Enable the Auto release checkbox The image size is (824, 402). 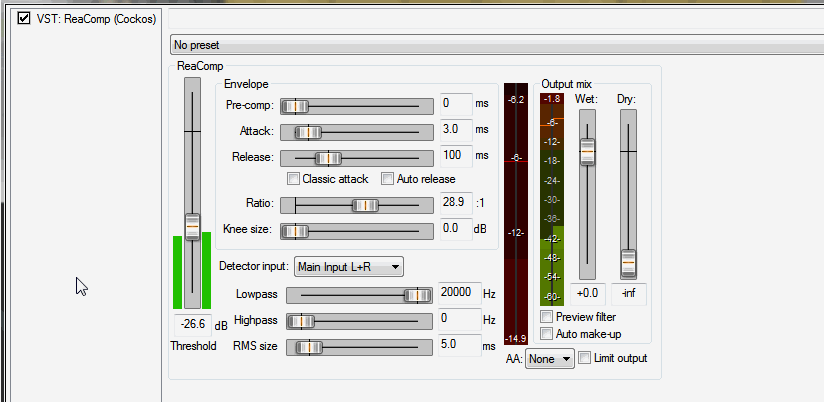tap(387, 179)
